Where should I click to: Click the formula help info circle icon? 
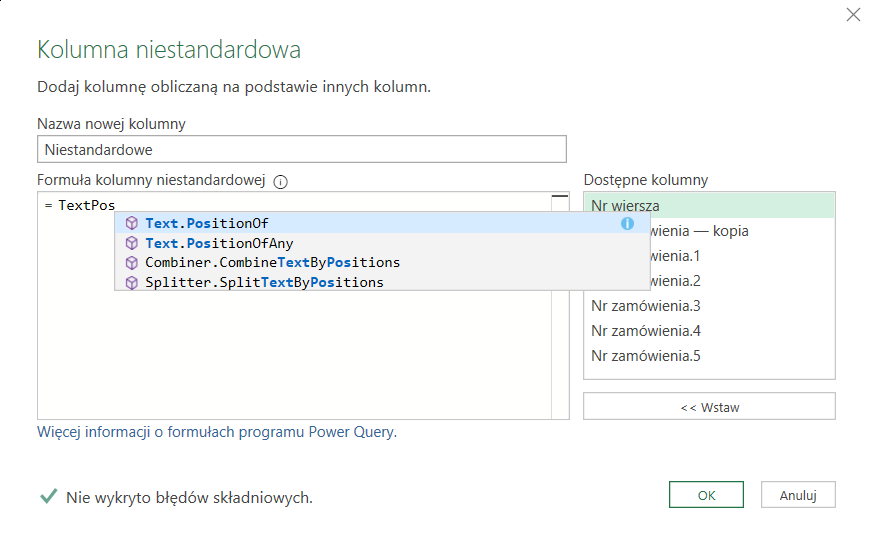280,182
